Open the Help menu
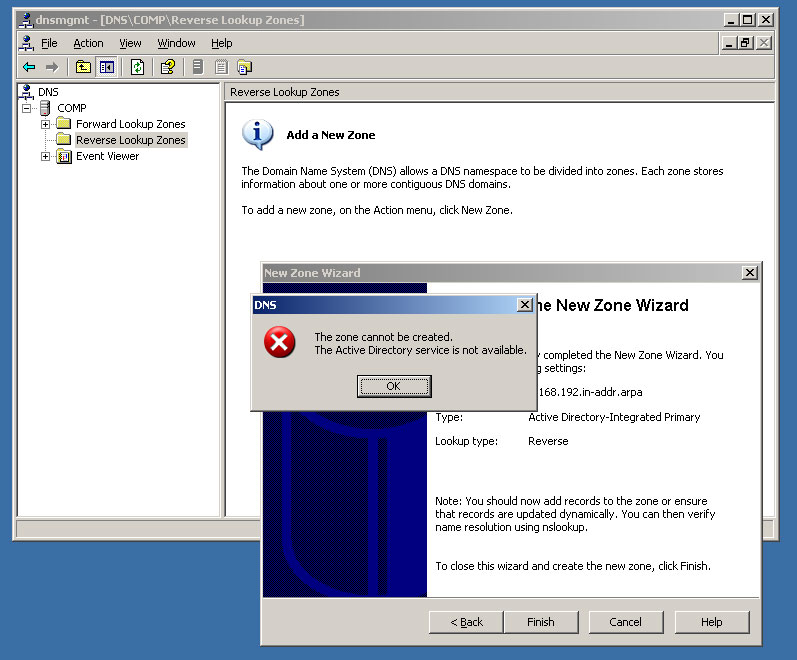797x660 pixels. coord(222,43)
